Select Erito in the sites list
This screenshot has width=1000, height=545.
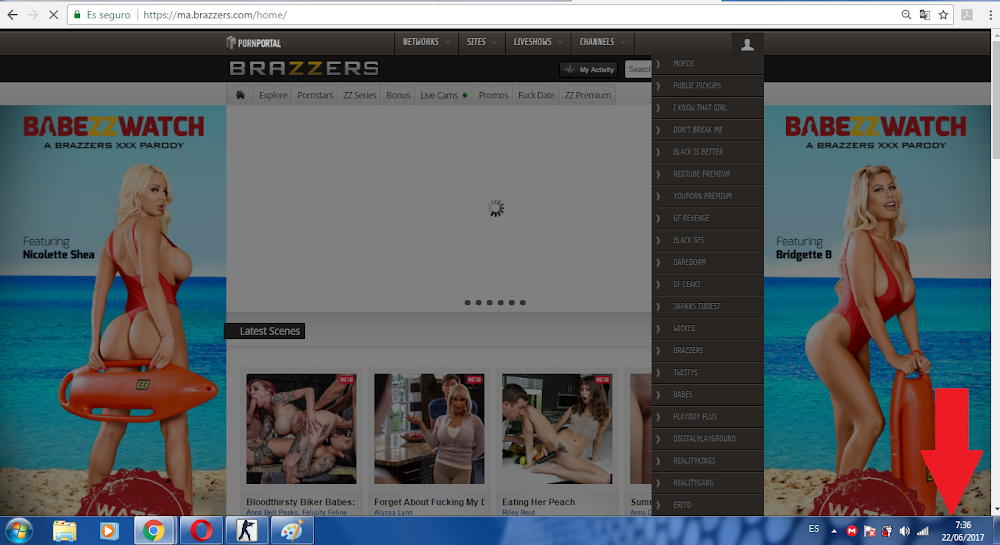707,505
